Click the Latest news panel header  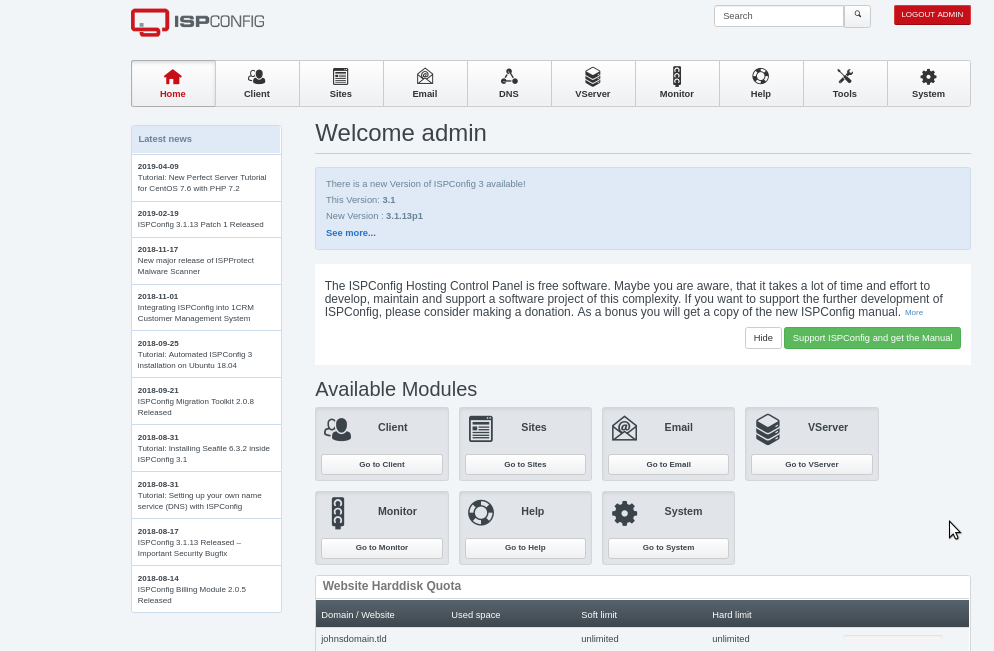pyautogui.click(x=206, y=139)
